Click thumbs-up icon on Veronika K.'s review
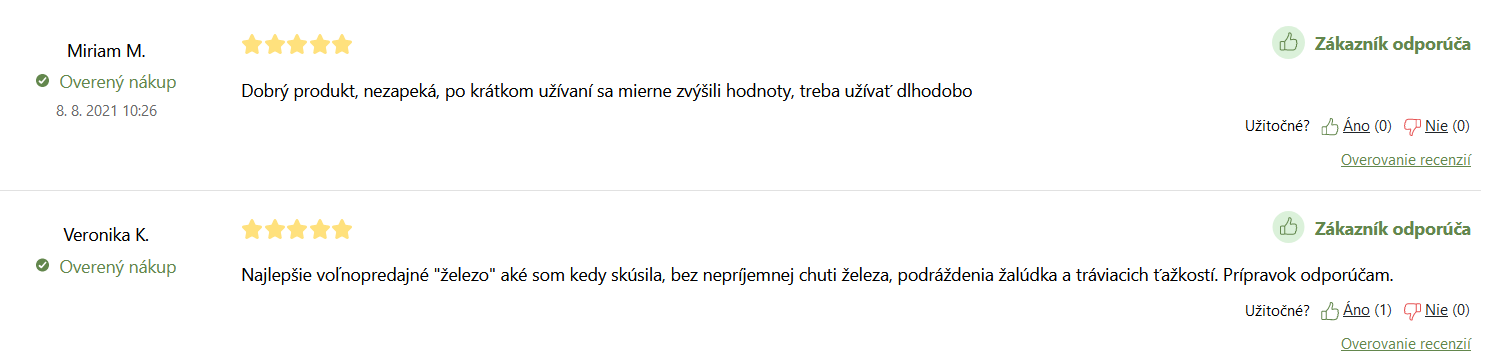Screen dimensions: 1501x361 (x=1330, y=311)
